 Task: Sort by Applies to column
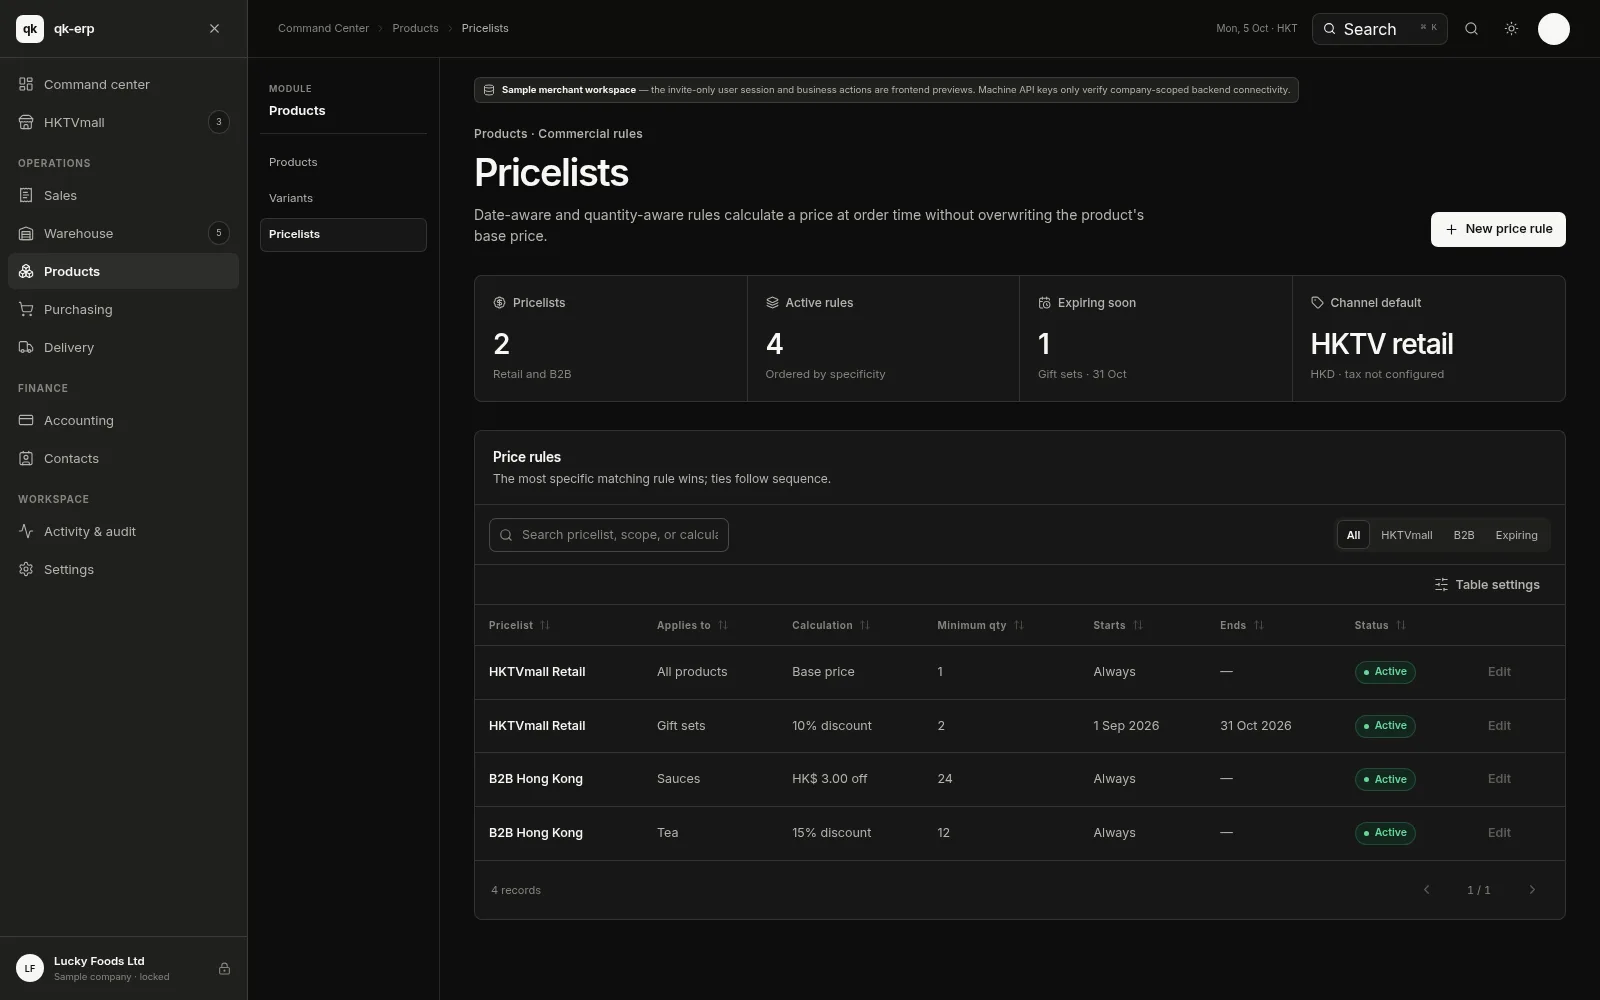tap(692, 625)
